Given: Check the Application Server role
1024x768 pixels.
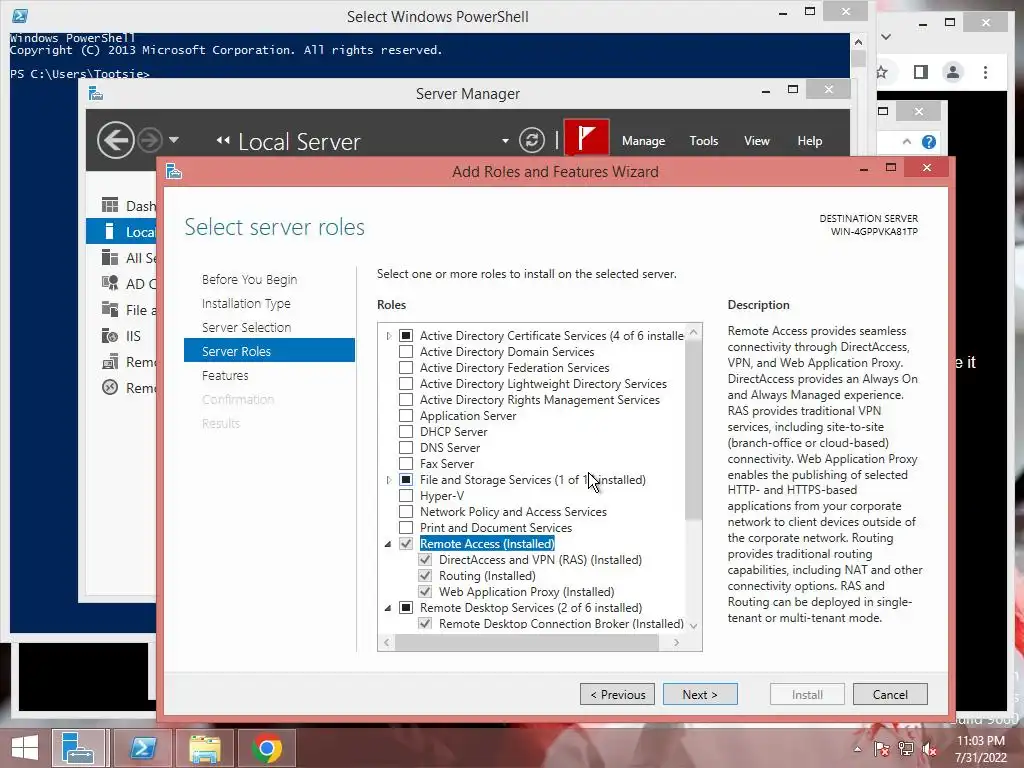Looking at the screenshot, I should click(x=406, y=415).
